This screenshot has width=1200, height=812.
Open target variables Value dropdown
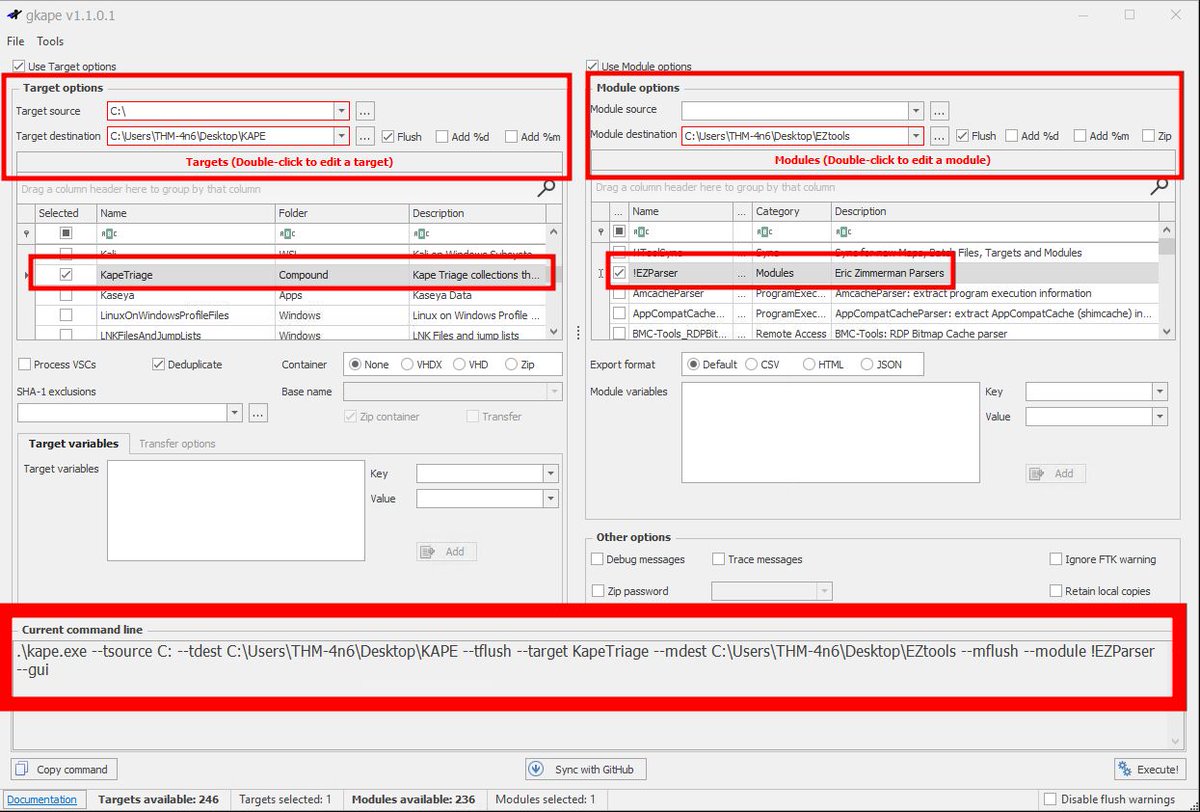tap(550, 498)
